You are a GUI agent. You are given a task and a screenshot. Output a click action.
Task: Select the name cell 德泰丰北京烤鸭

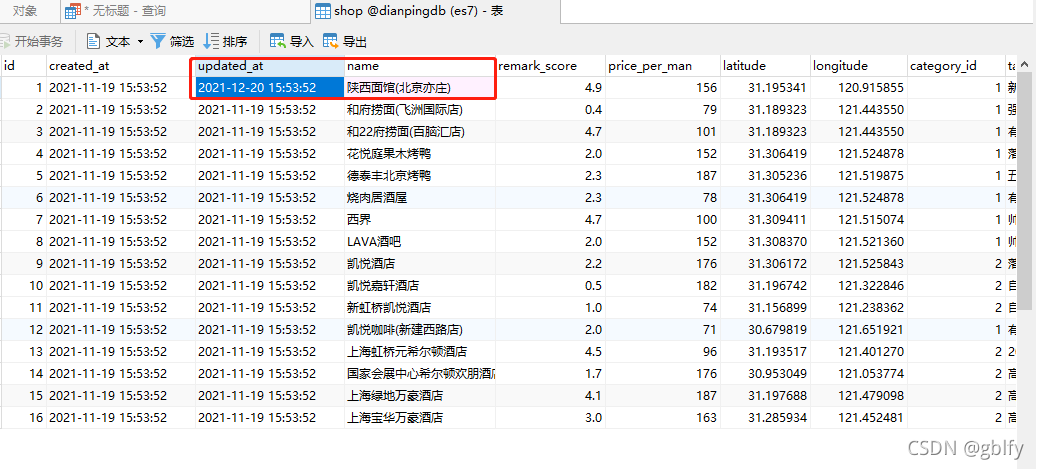coord(419,176)
